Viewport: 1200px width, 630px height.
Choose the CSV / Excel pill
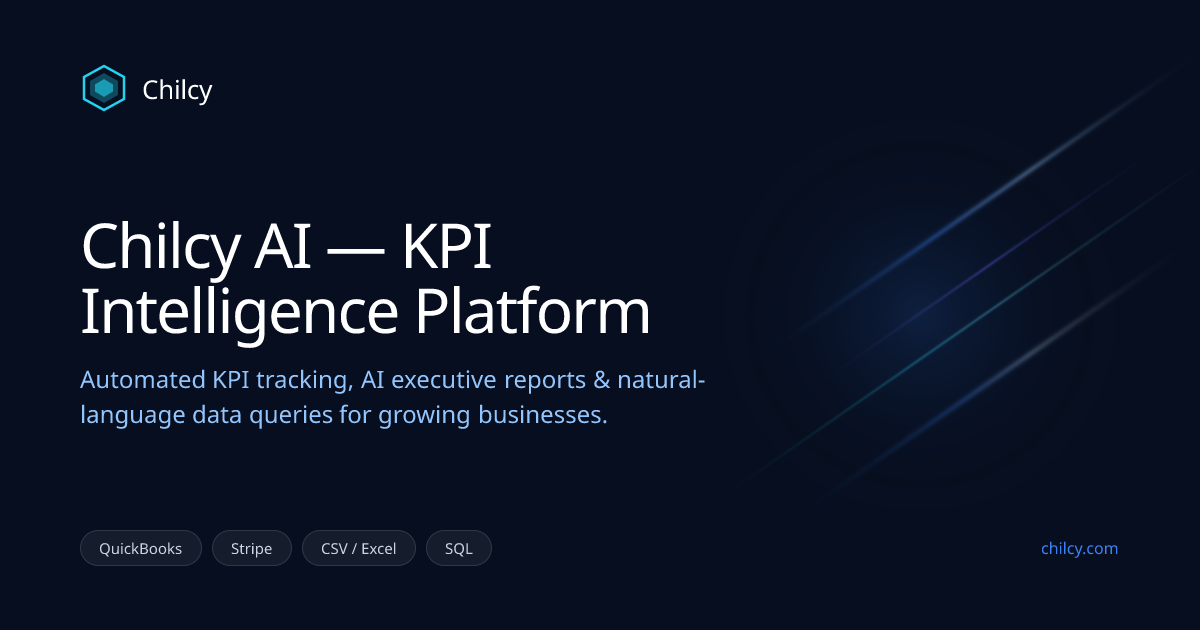(358, 548)
